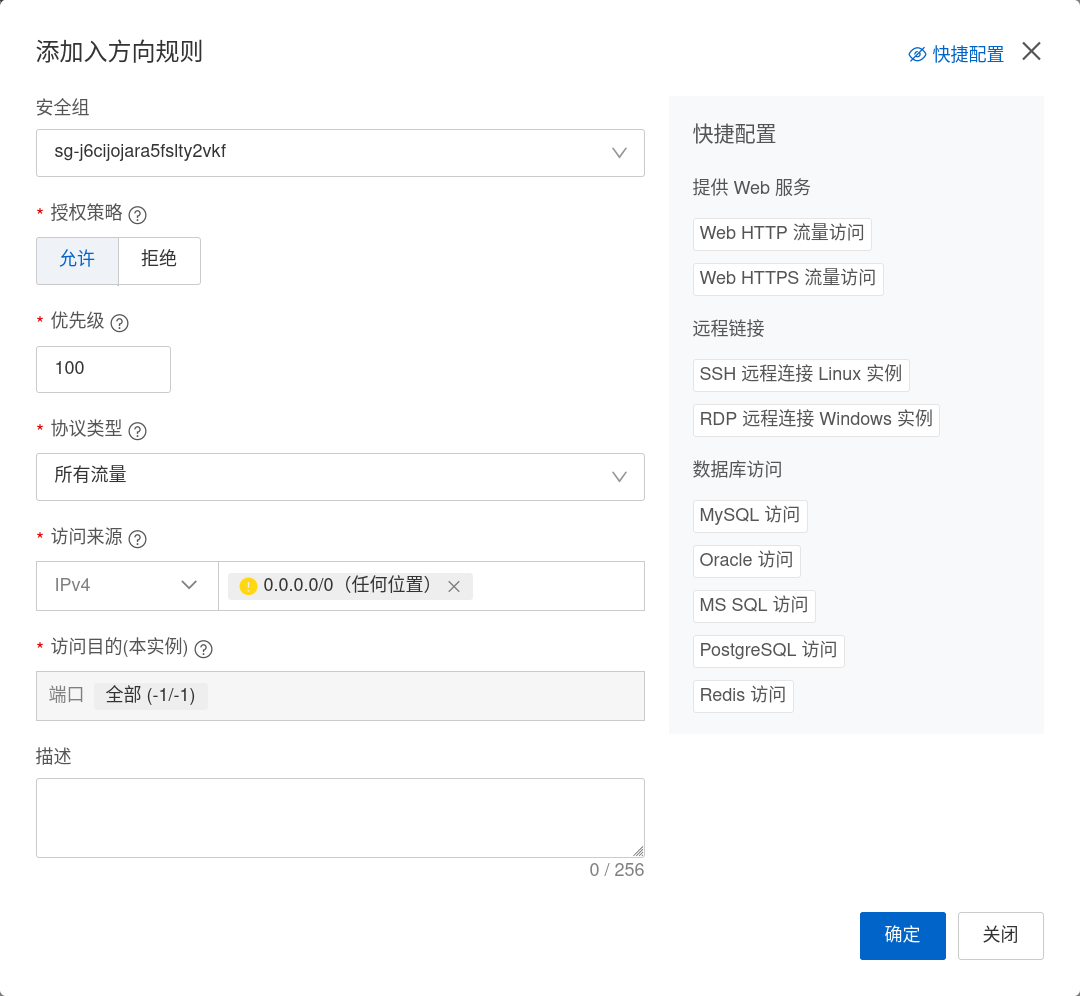
Task: Click the priority input field showing 100
Action: pyautogui.click(x=103, y=369)
